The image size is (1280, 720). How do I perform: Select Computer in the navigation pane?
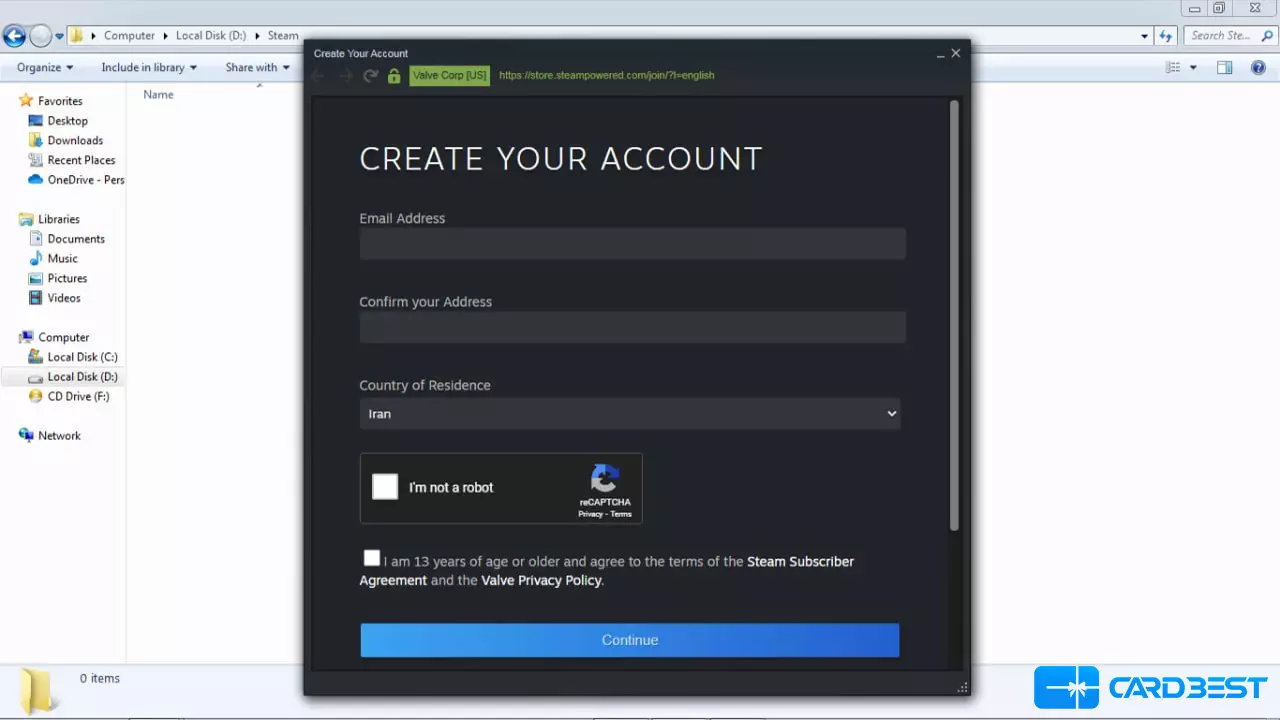(x=63, y=337)
